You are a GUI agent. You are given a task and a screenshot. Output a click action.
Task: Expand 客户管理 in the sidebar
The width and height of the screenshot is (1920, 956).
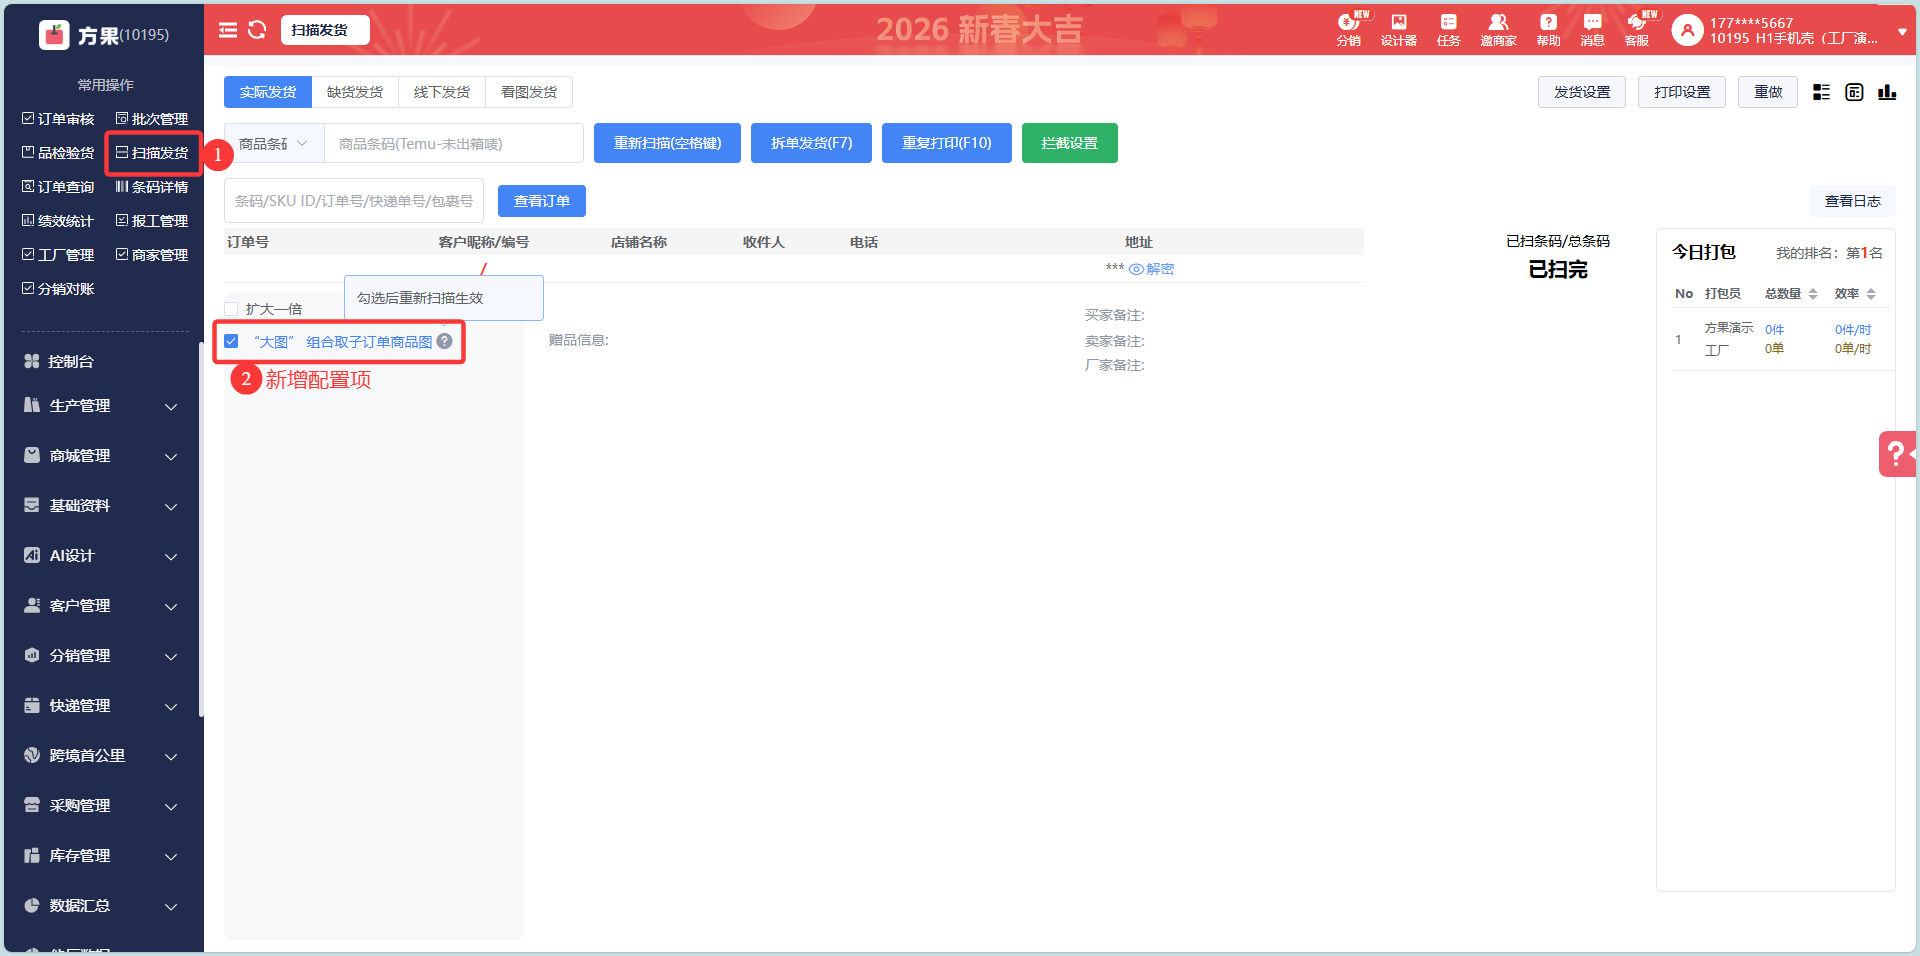click(x=100, y=606)
